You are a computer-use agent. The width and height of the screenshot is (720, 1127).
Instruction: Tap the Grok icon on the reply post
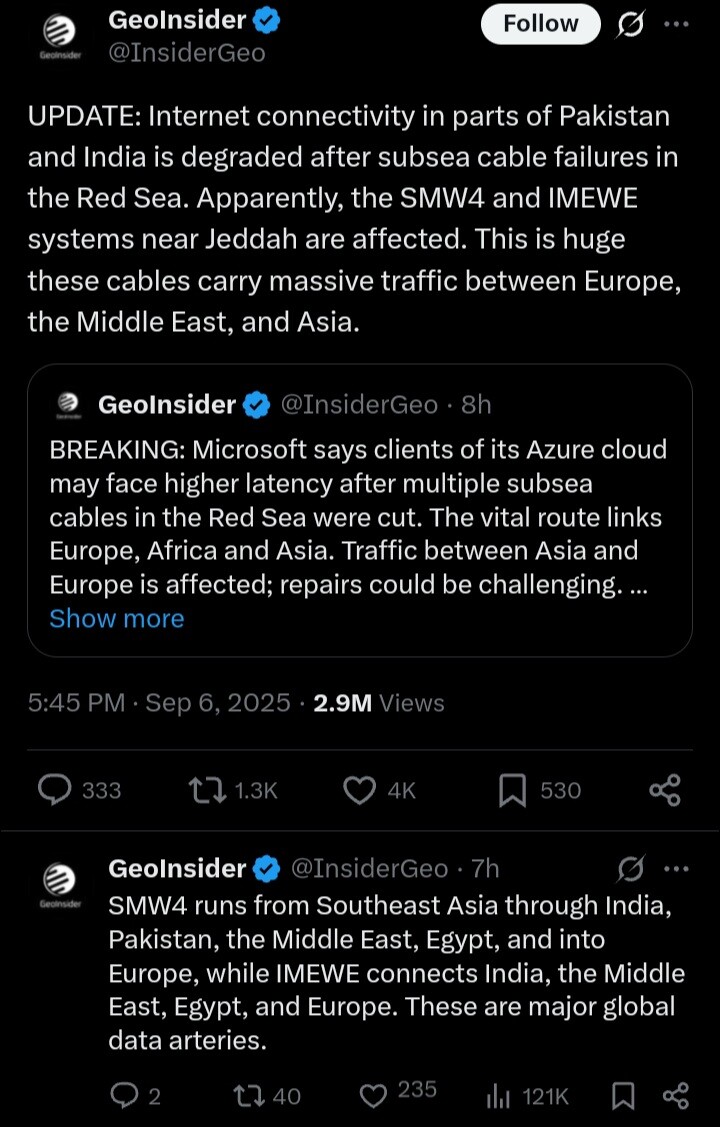pos(630,870)
